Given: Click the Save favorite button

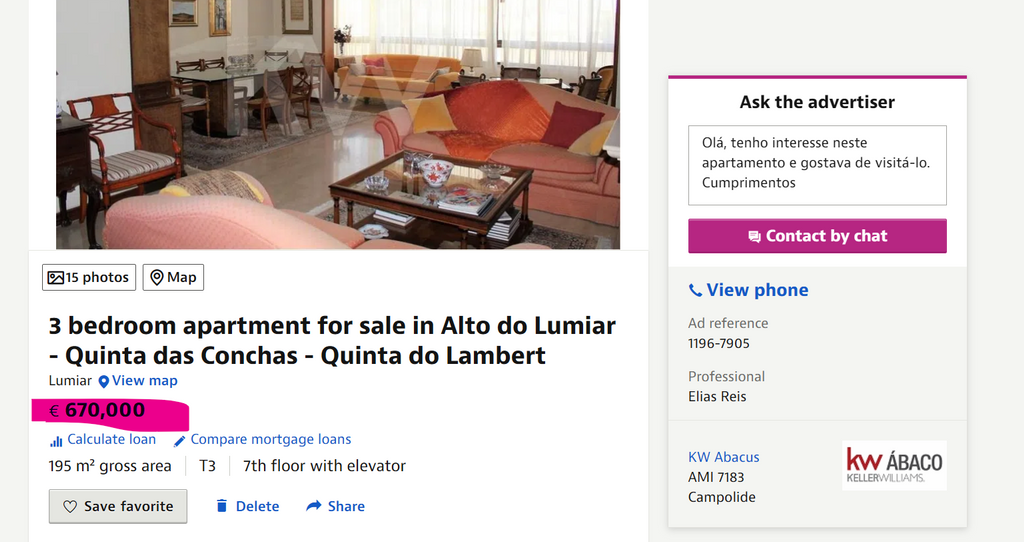Looking at the screenshot, I should [x=118, y=506].
